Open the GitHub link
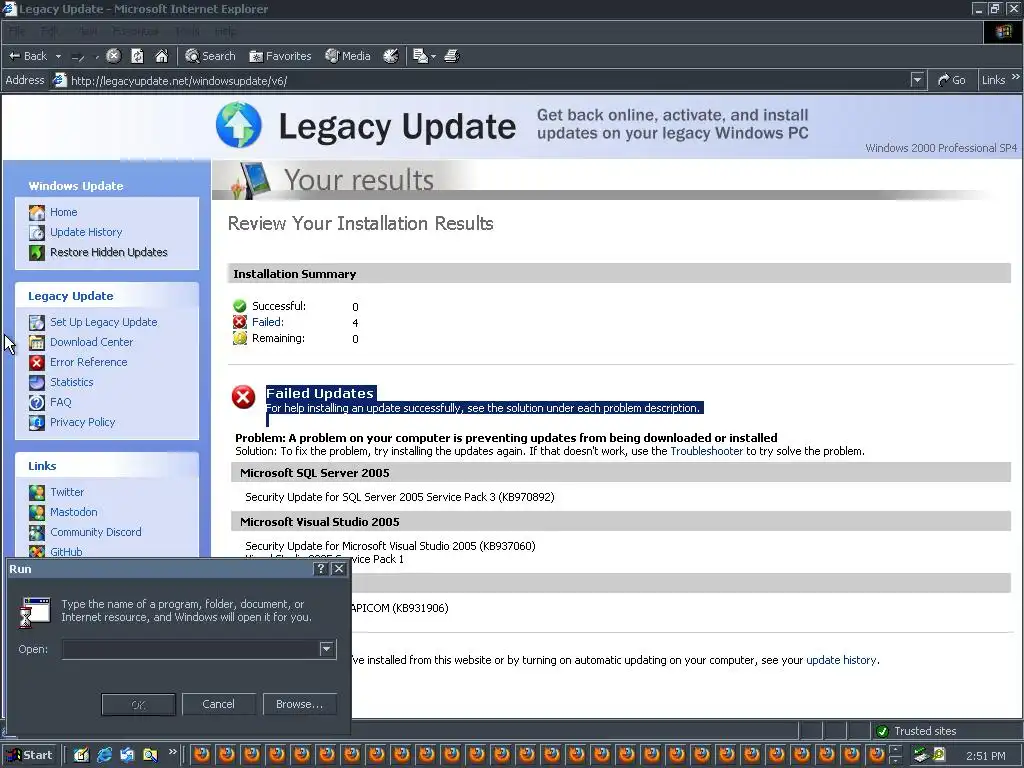 66,552
